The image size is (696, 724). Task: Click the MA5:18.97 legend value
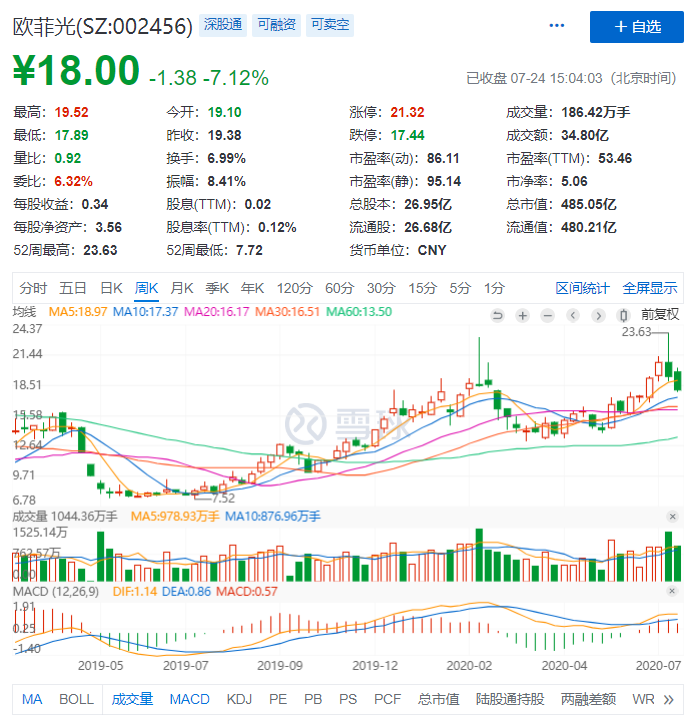78,312
